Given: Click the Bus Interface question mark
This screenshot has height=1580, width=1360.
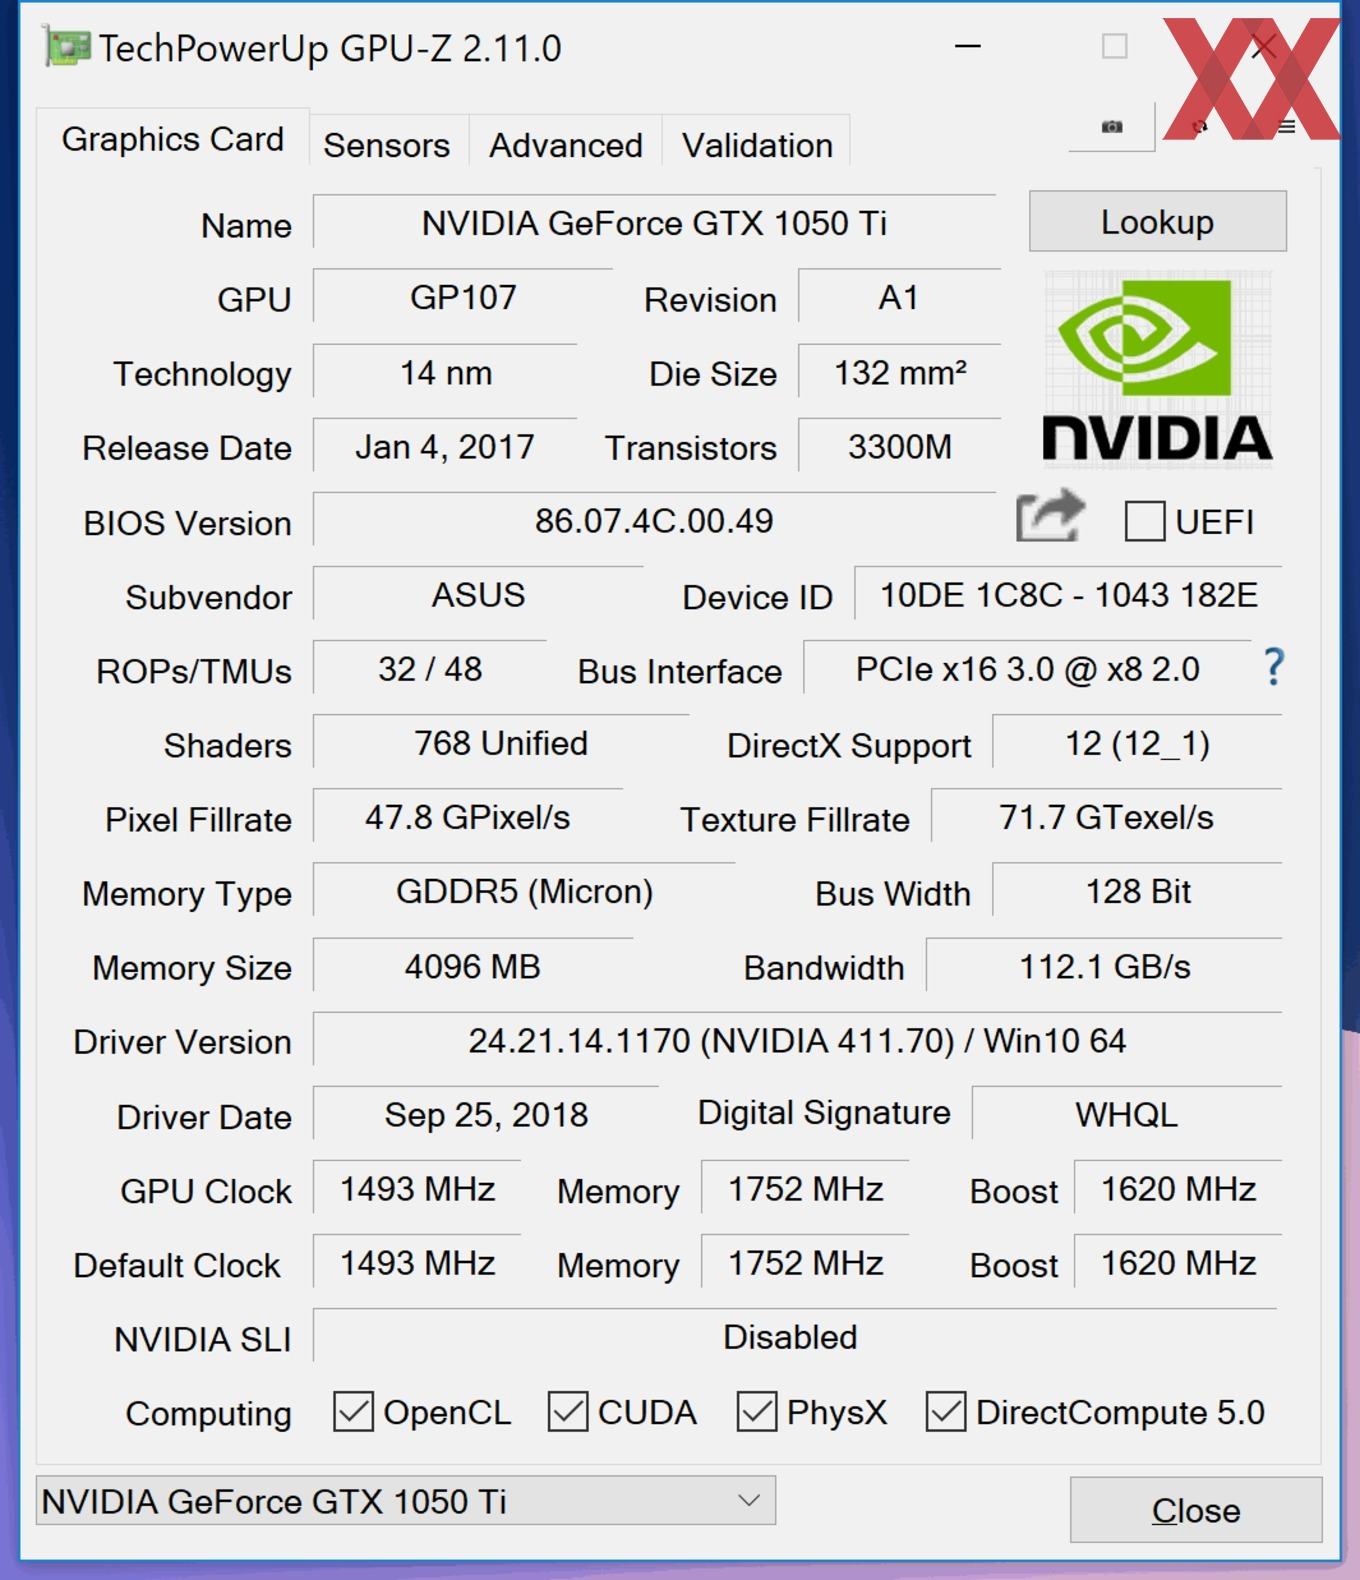Looking at the screenshot, I should pos(1273,667).
